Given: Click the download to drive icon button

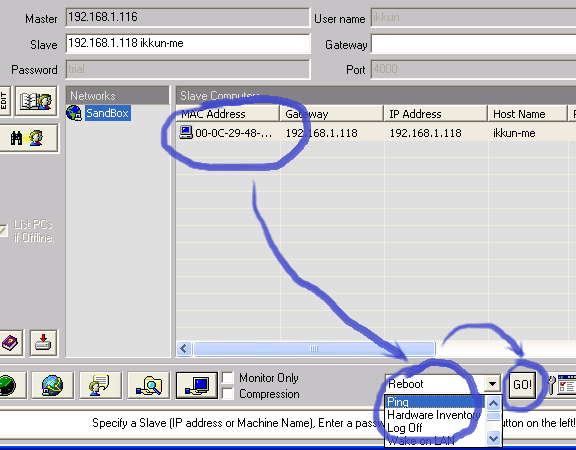Looking at the screenshot, I should [43, 343].
